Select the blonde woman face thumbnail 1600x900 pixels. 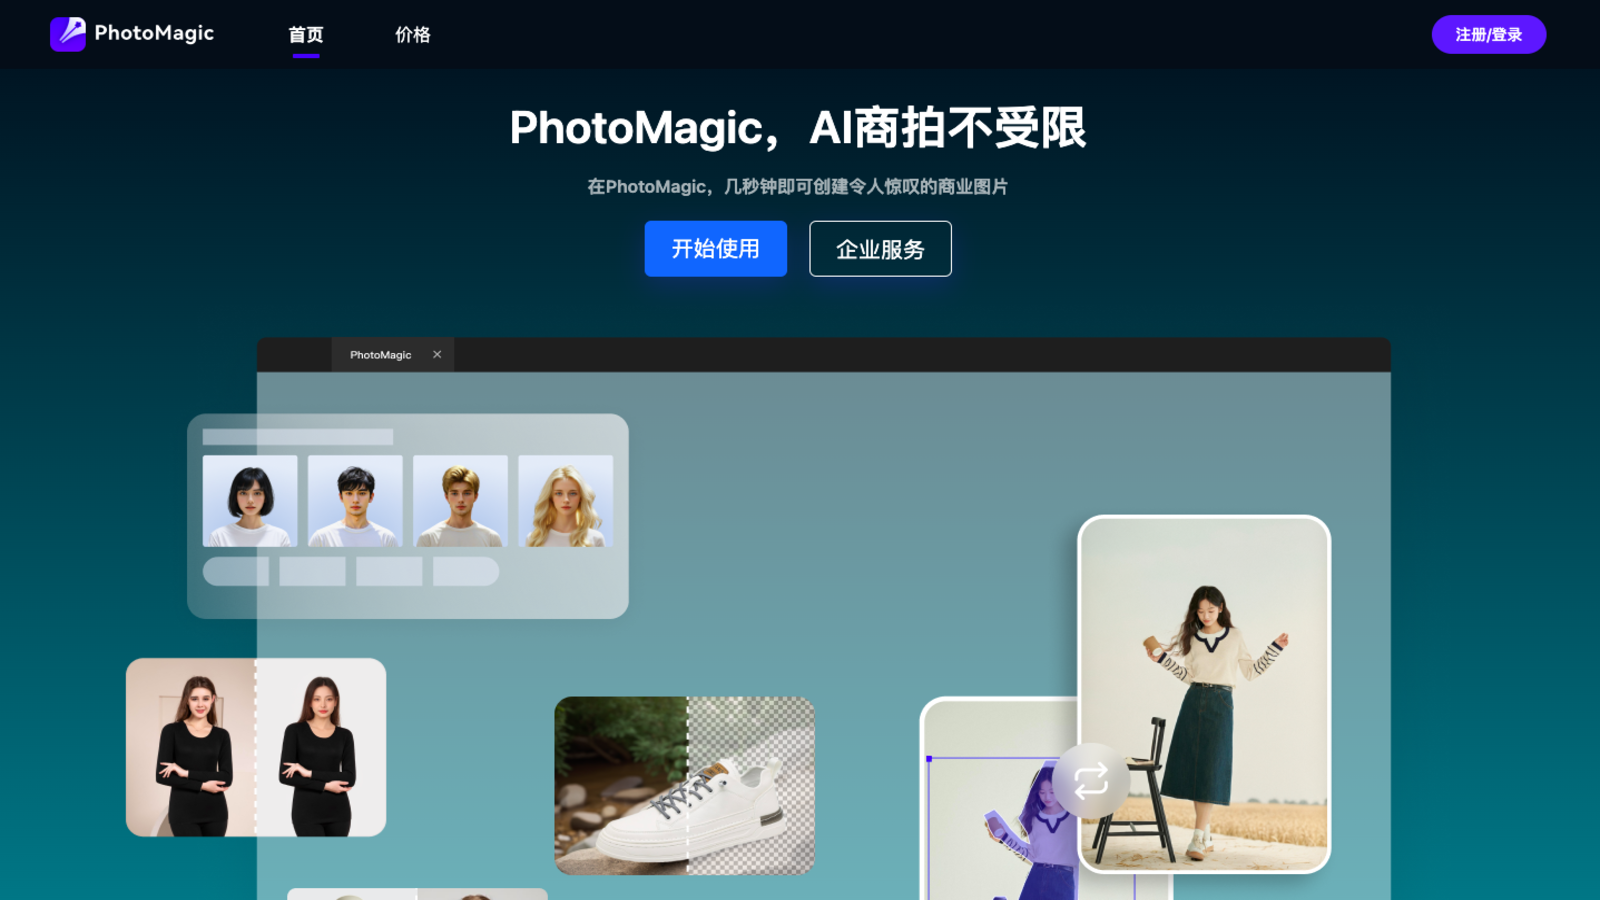(566, 501)
